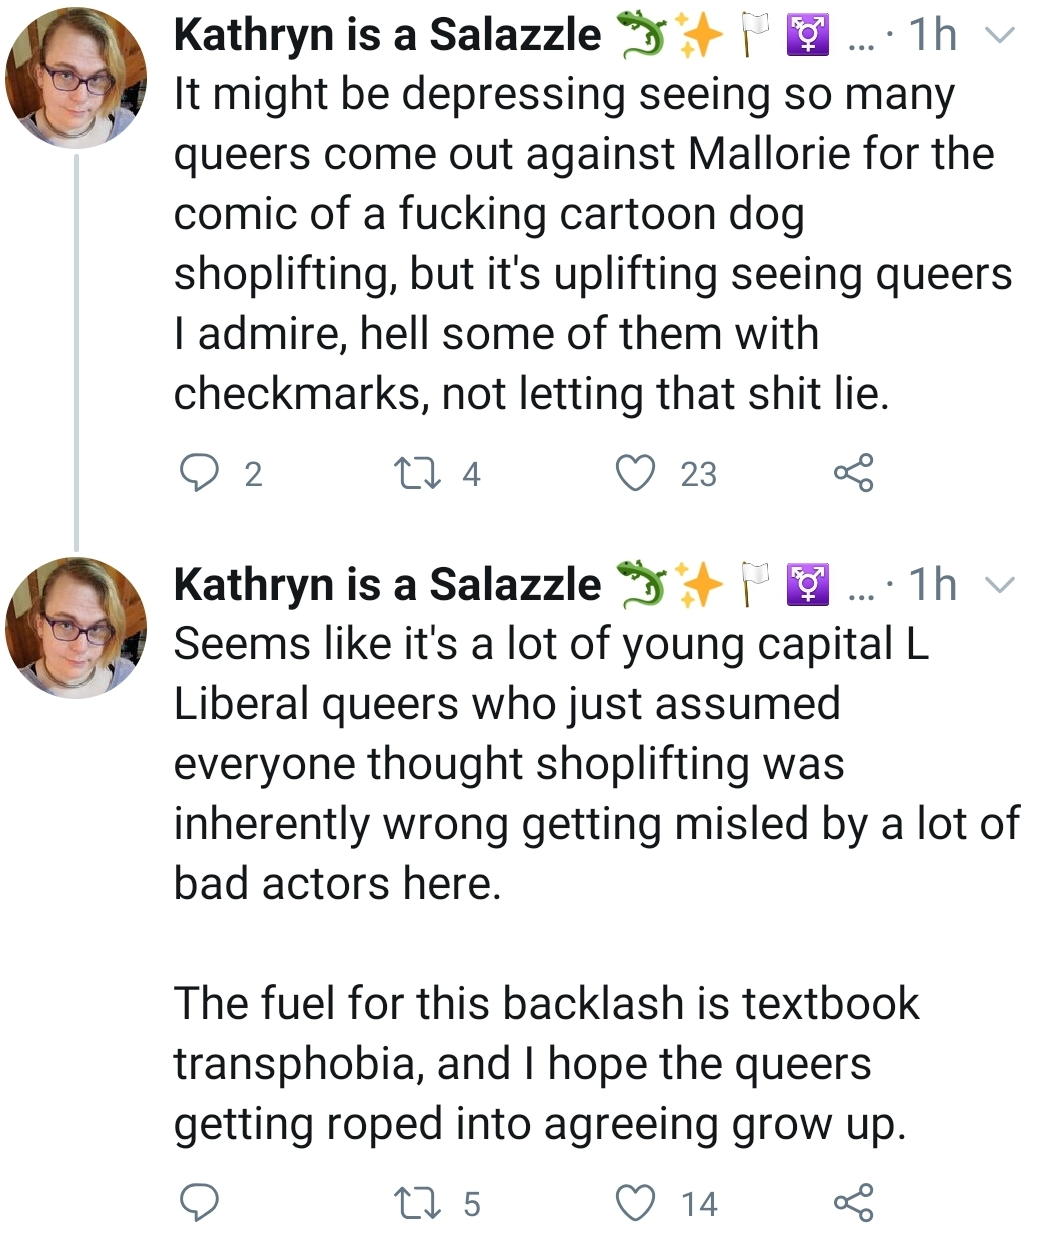Screen dimensions: 1053x1236
Task: Open the second tweet's chevron options menu
Action: [x=999, y=585]
